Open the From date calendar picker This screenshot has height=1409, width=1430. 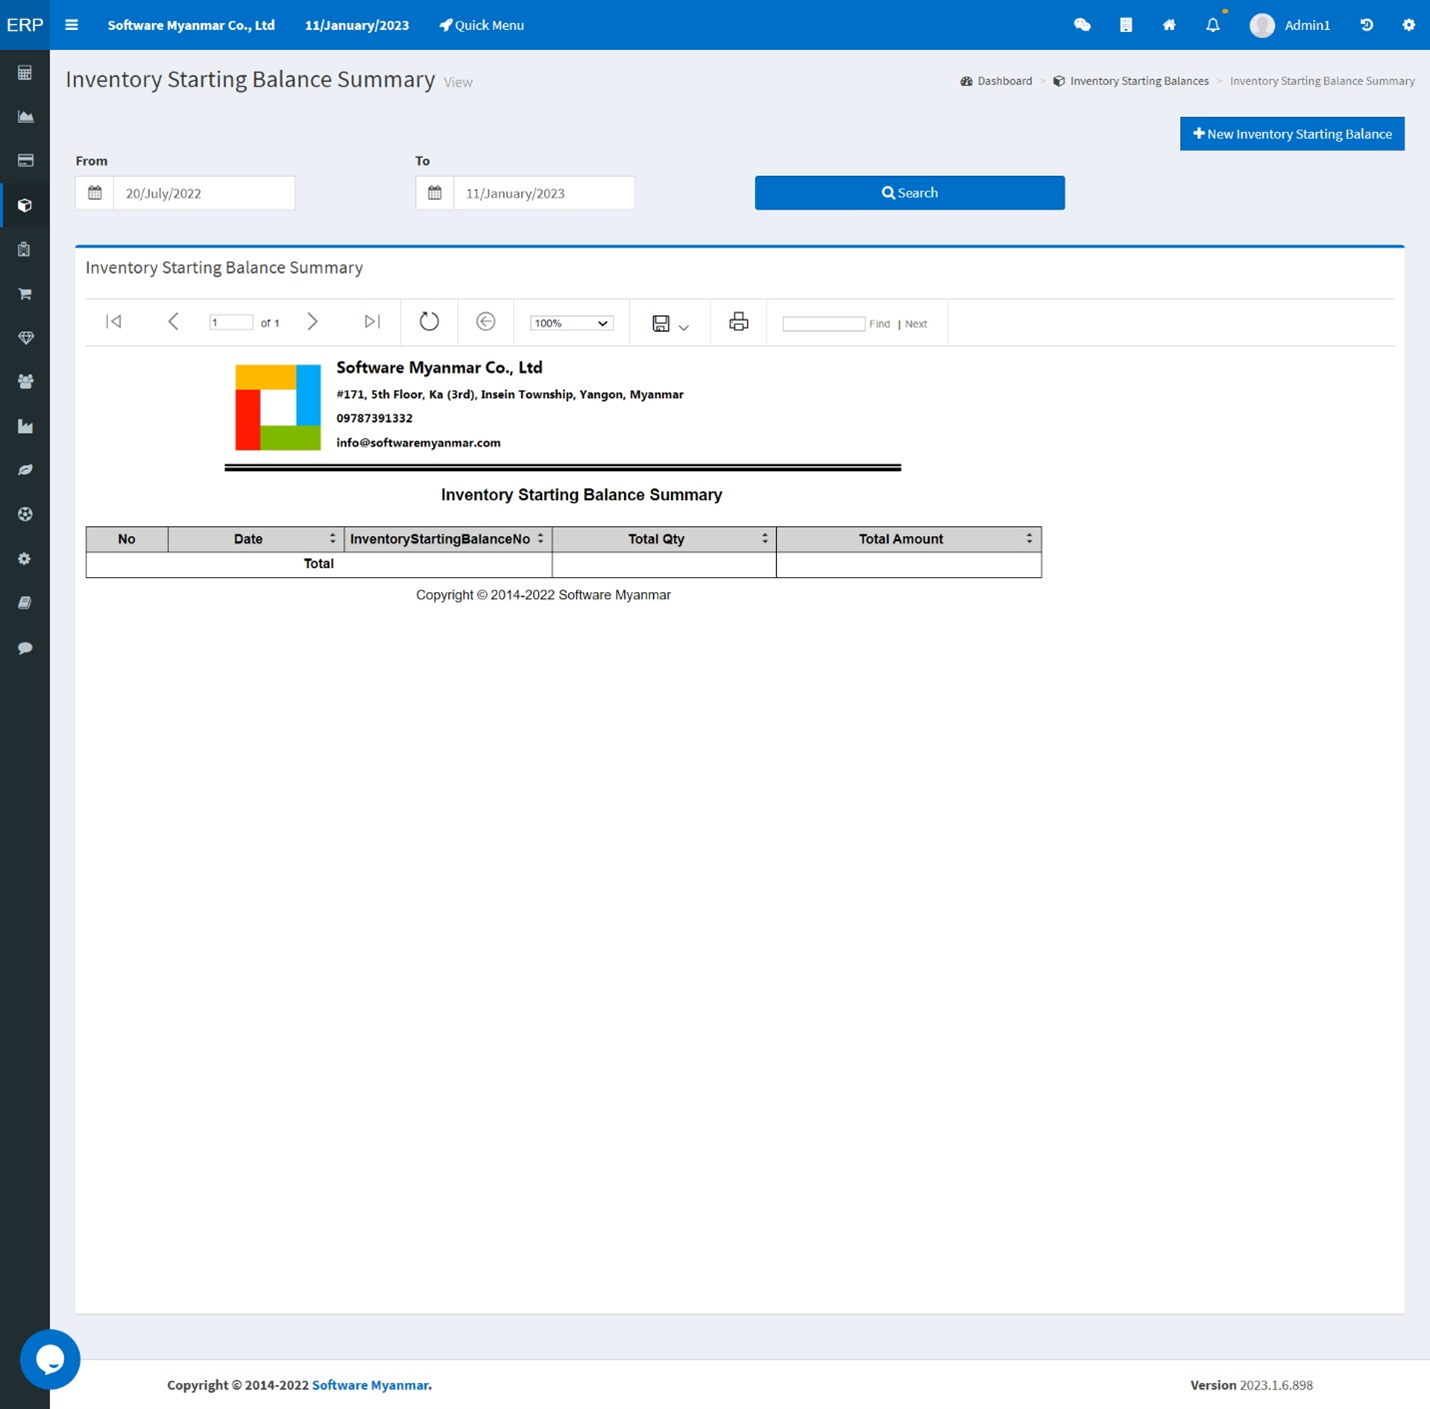95,193
